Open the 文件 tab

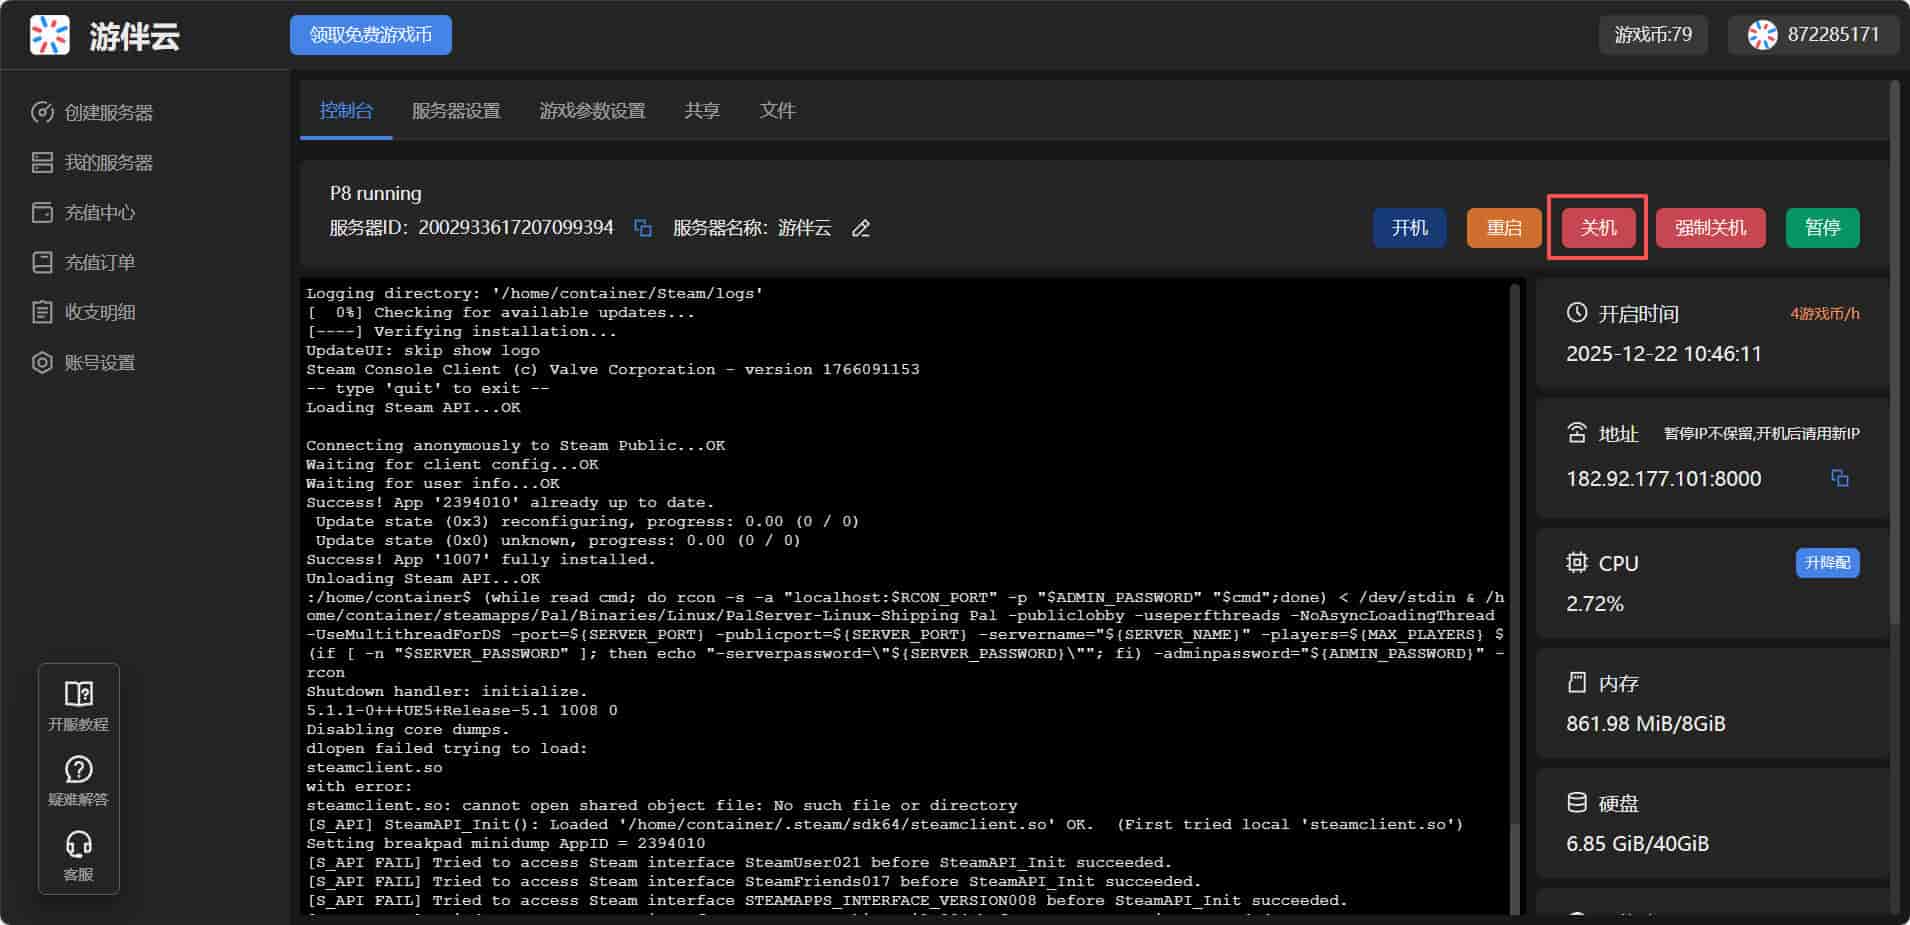pyautogui.click(x=777, y=111)
